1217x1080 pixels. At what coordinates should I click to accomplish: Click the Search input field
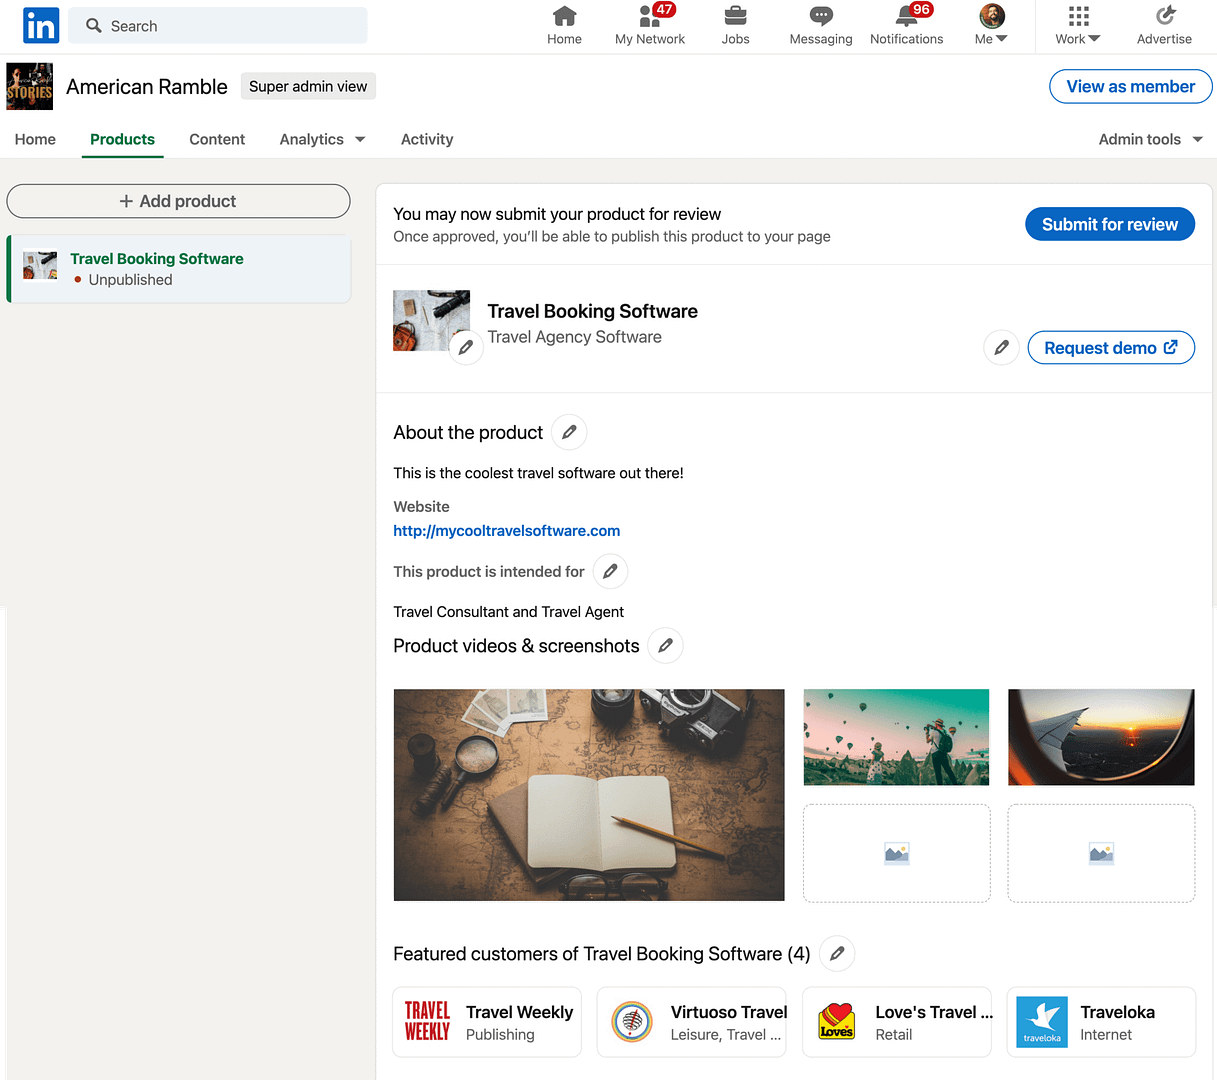(217, 25)
